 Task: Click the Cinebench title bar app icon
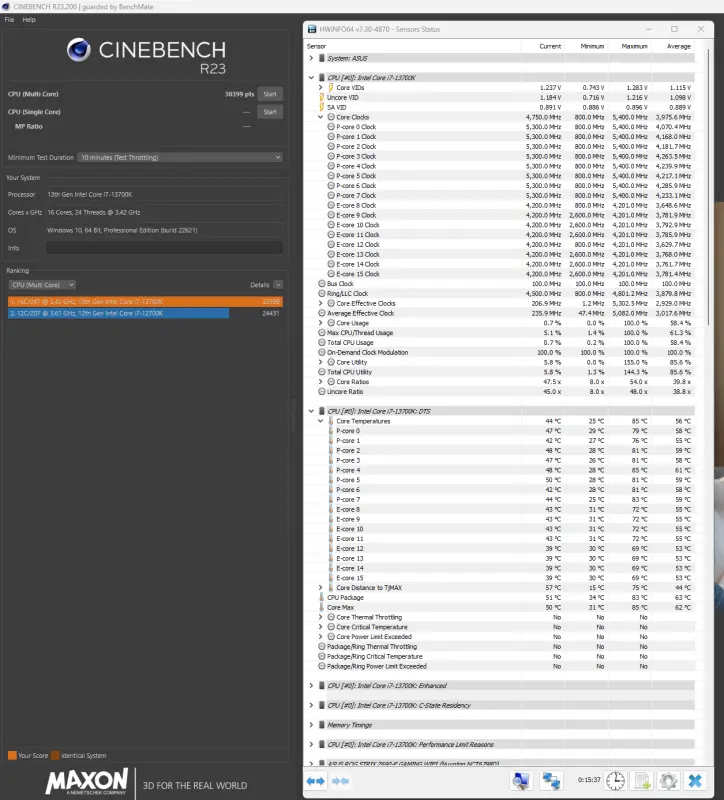pyautogui.click(x=6, y=7)
